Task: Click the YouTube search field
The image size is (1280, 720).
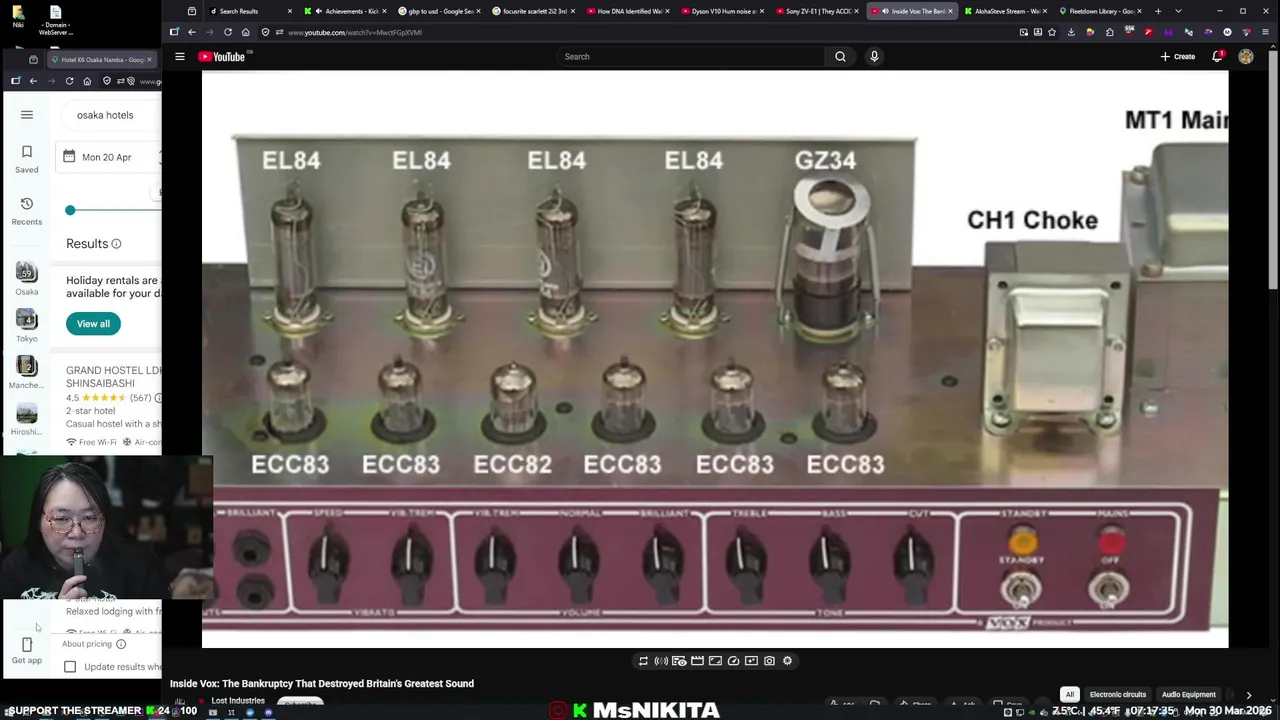Action: tap(690, 57)
